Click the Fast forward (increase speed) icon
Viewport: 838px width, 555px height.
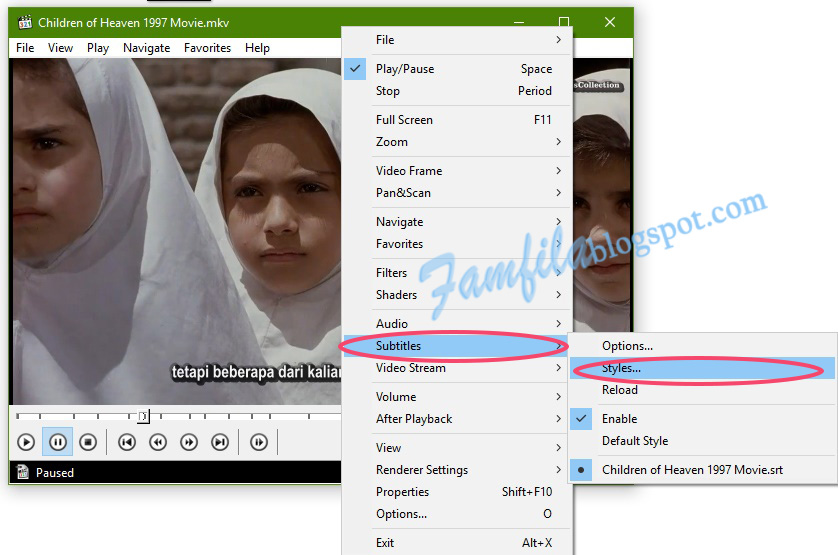point(189,442)
